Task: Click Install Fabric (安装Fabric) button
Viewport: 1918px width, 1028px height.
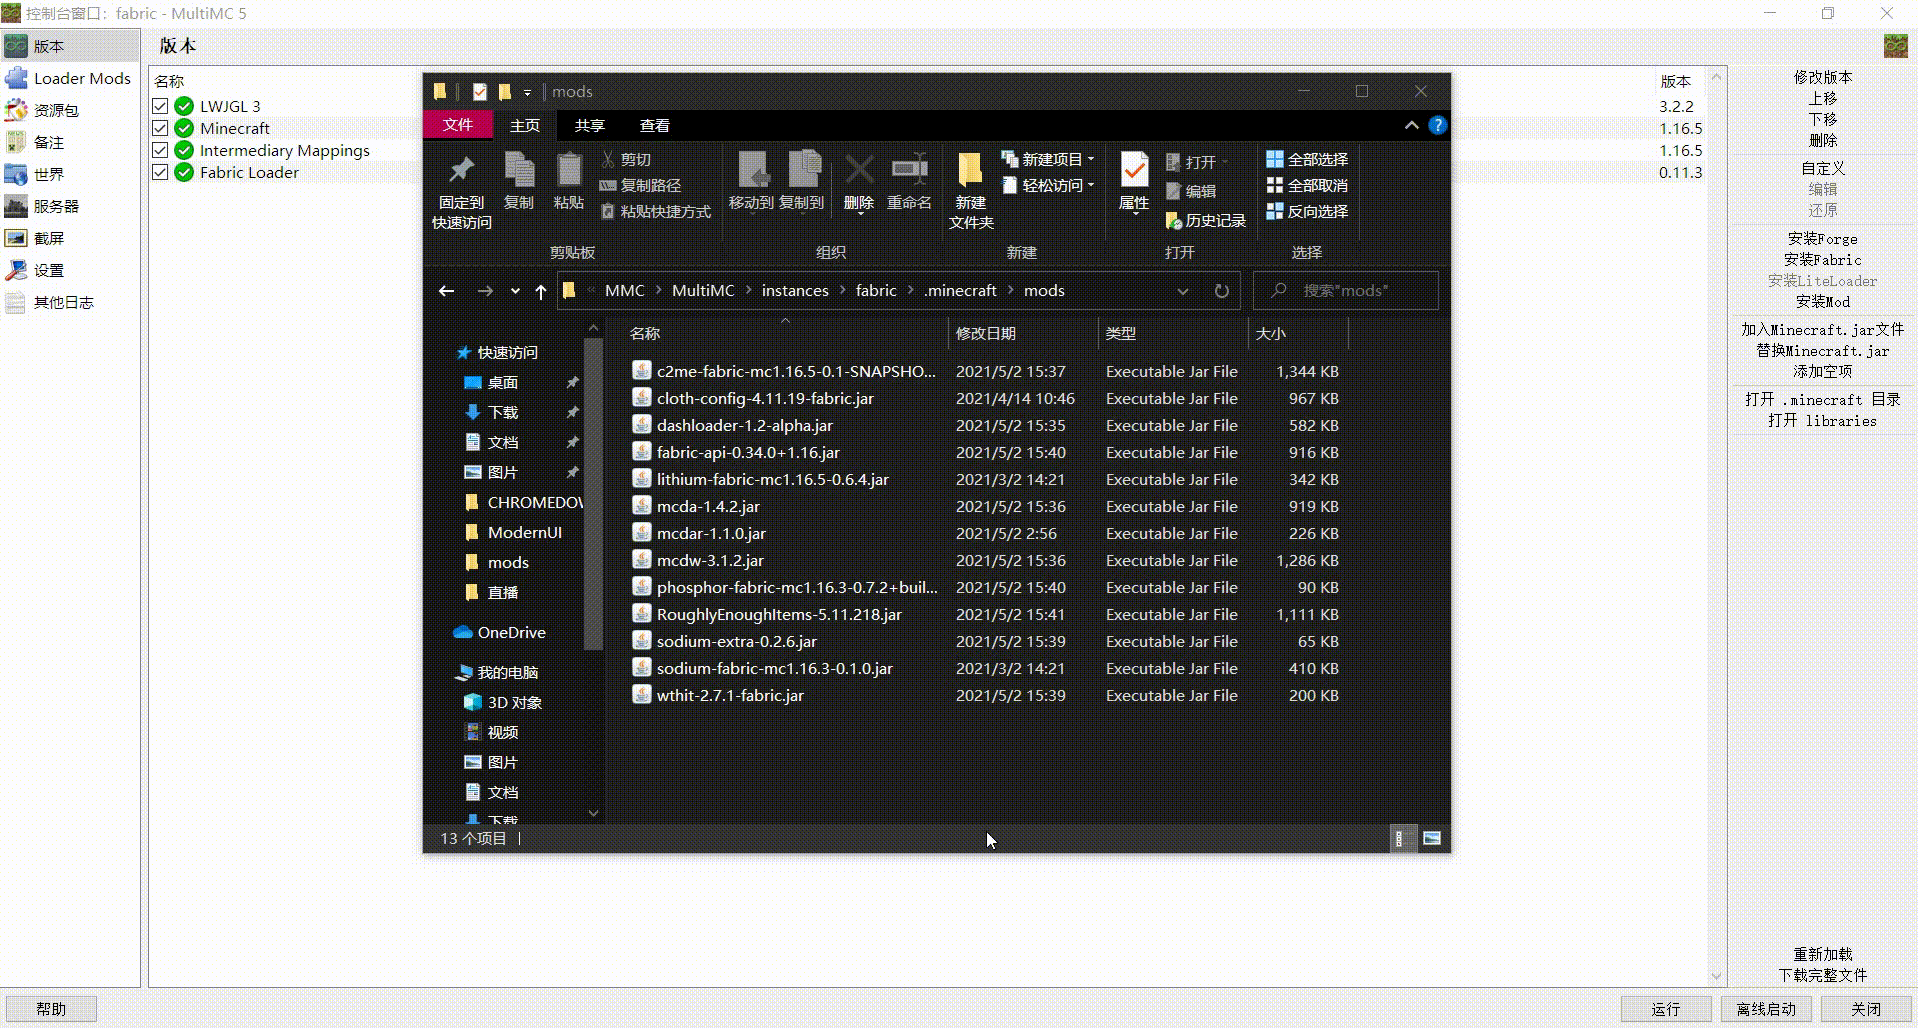Action: click(1822, 260)
